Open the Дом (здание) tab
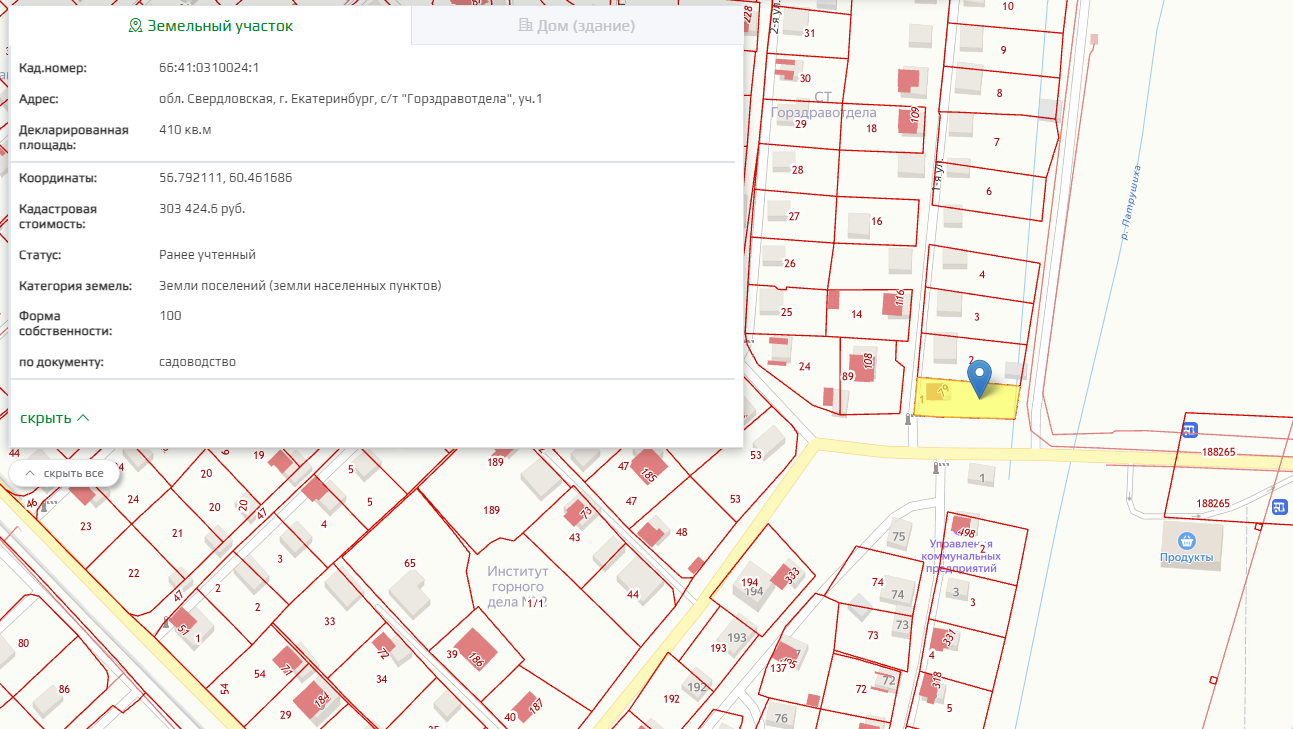1293x729 pixels. tap(576, 26)
